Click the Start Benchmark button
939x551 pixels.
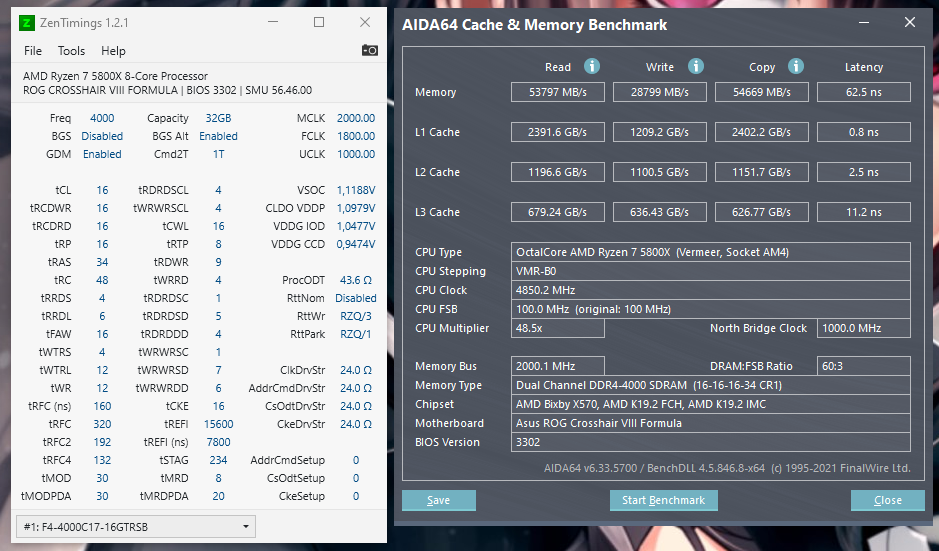(664, 500)
